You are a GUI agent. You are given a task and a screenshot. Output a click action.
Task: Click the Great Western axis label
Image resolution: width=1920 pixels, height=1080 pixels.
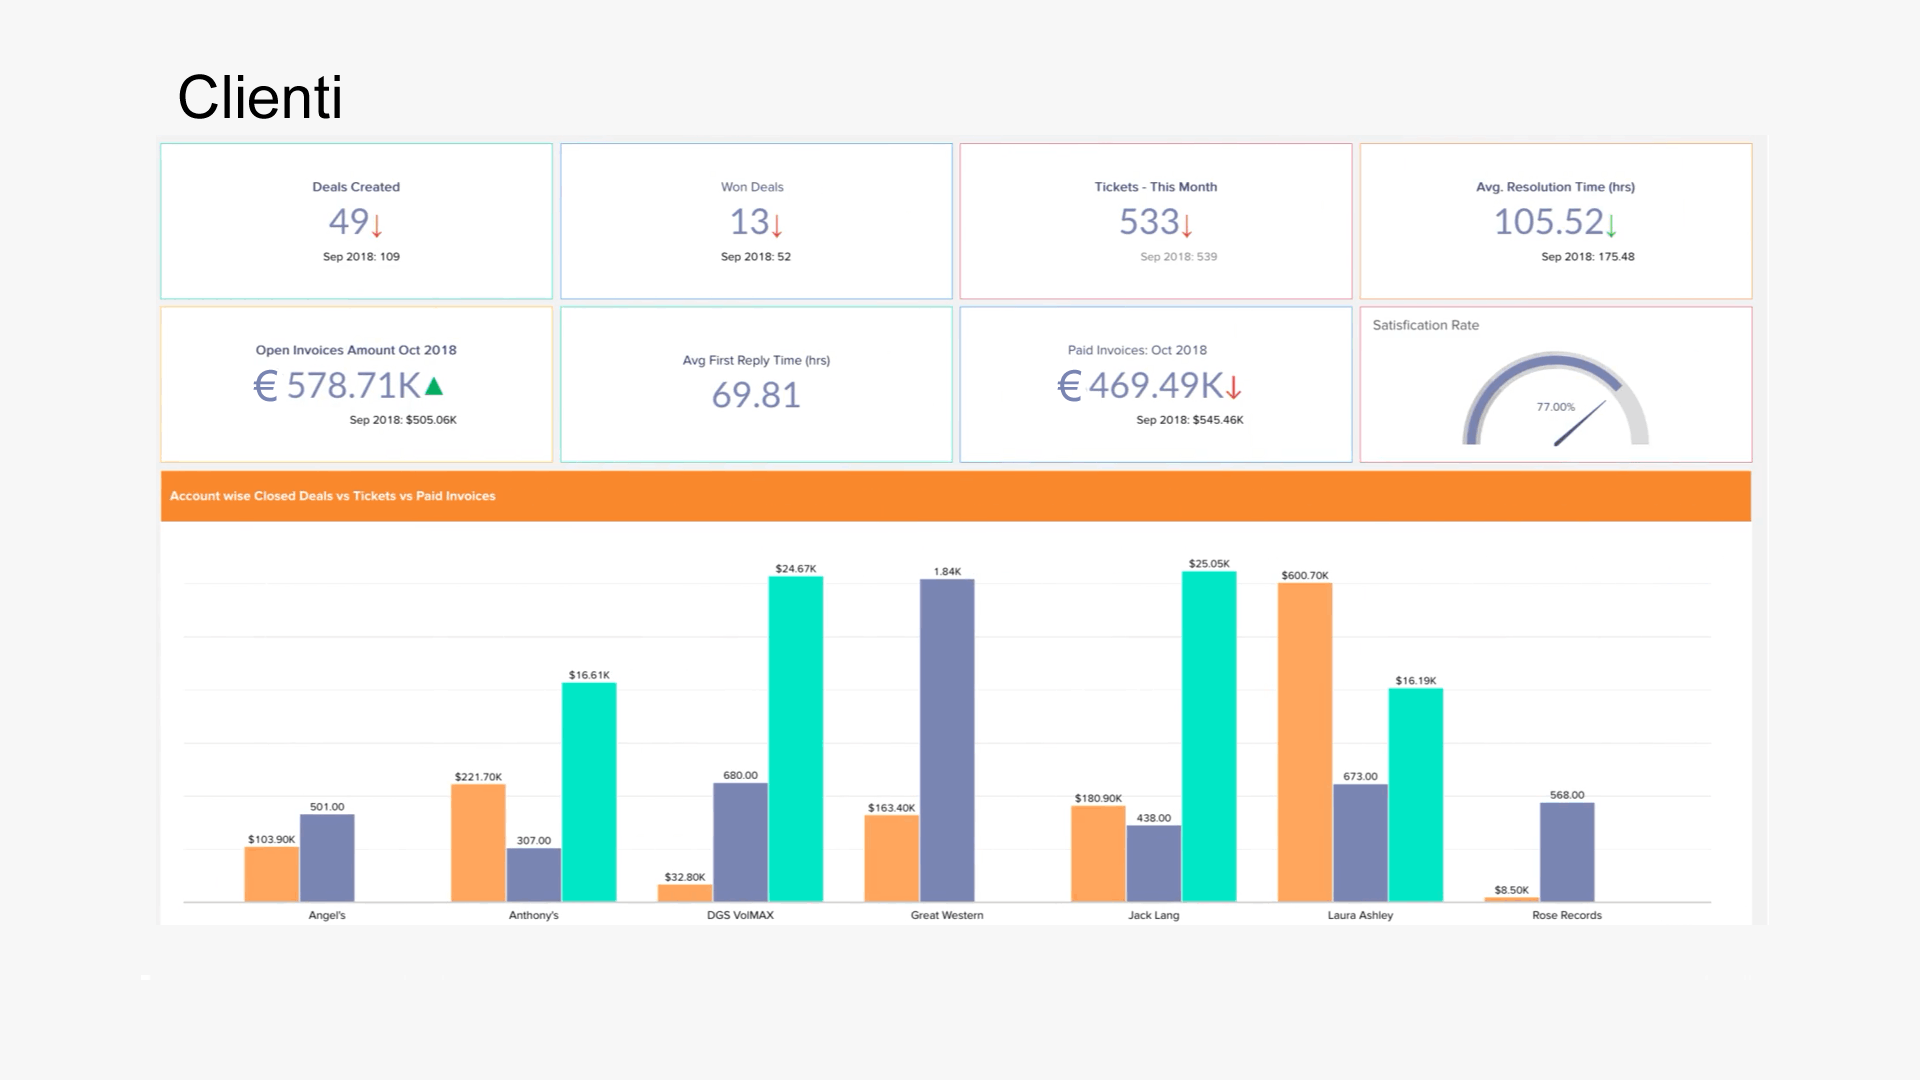tap(947, 915)
